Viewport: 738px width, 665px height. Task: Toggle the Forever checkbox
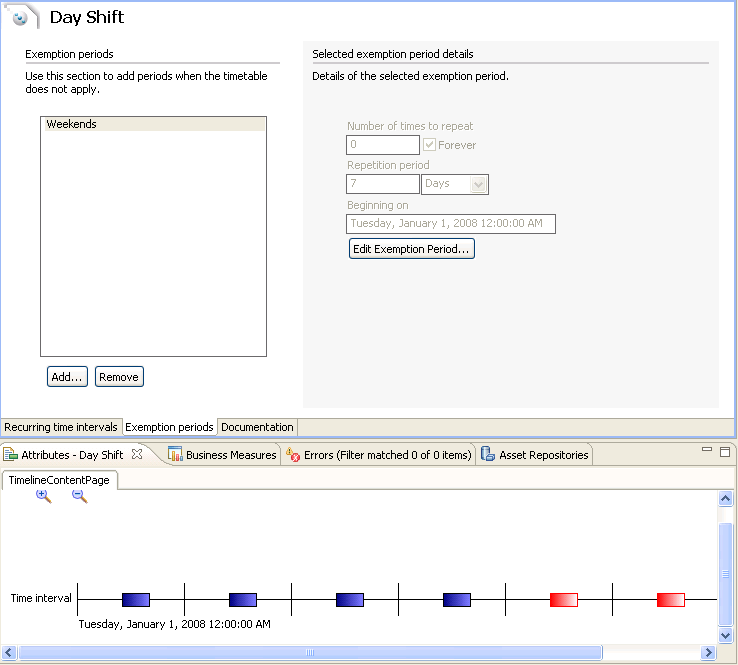pyautogui.click(x=429, y=144)
